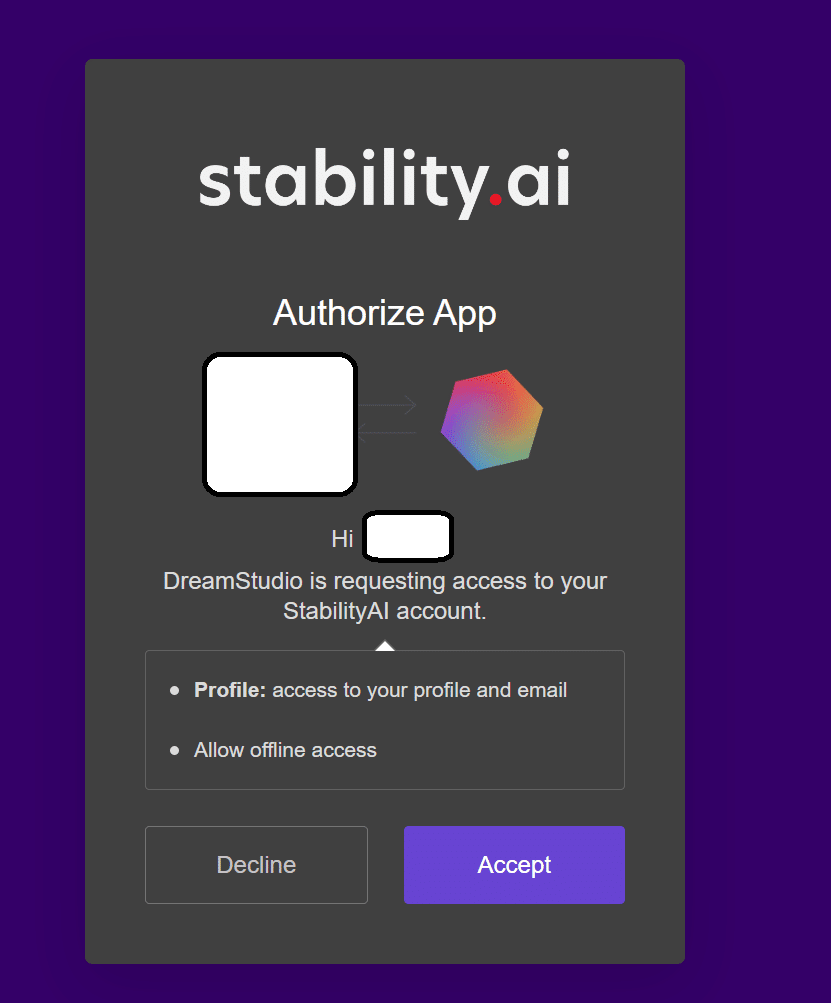The image size is (831, 1003).
Task: Click the bullet beside the Profile permission
Action: coord(175,690)
